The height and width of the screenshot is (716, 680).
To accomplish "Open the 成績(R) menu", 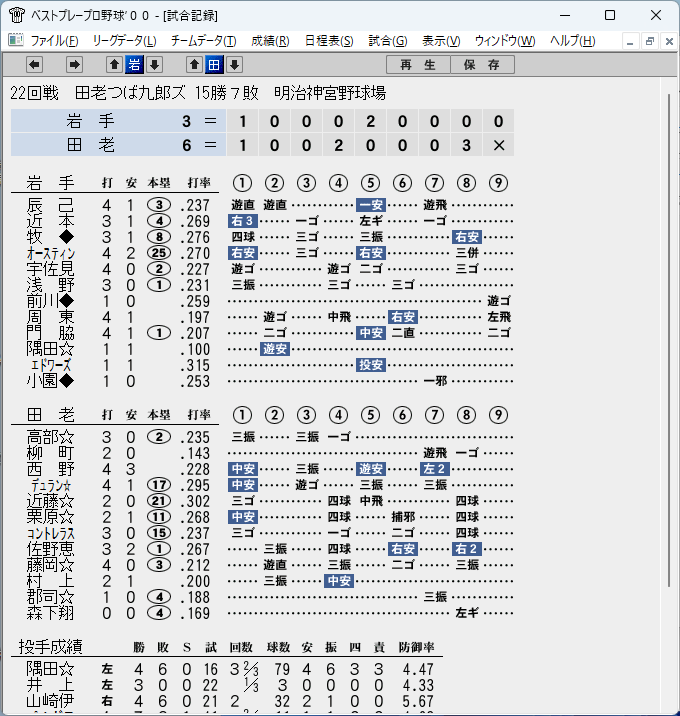I will [x=270, y=41].
